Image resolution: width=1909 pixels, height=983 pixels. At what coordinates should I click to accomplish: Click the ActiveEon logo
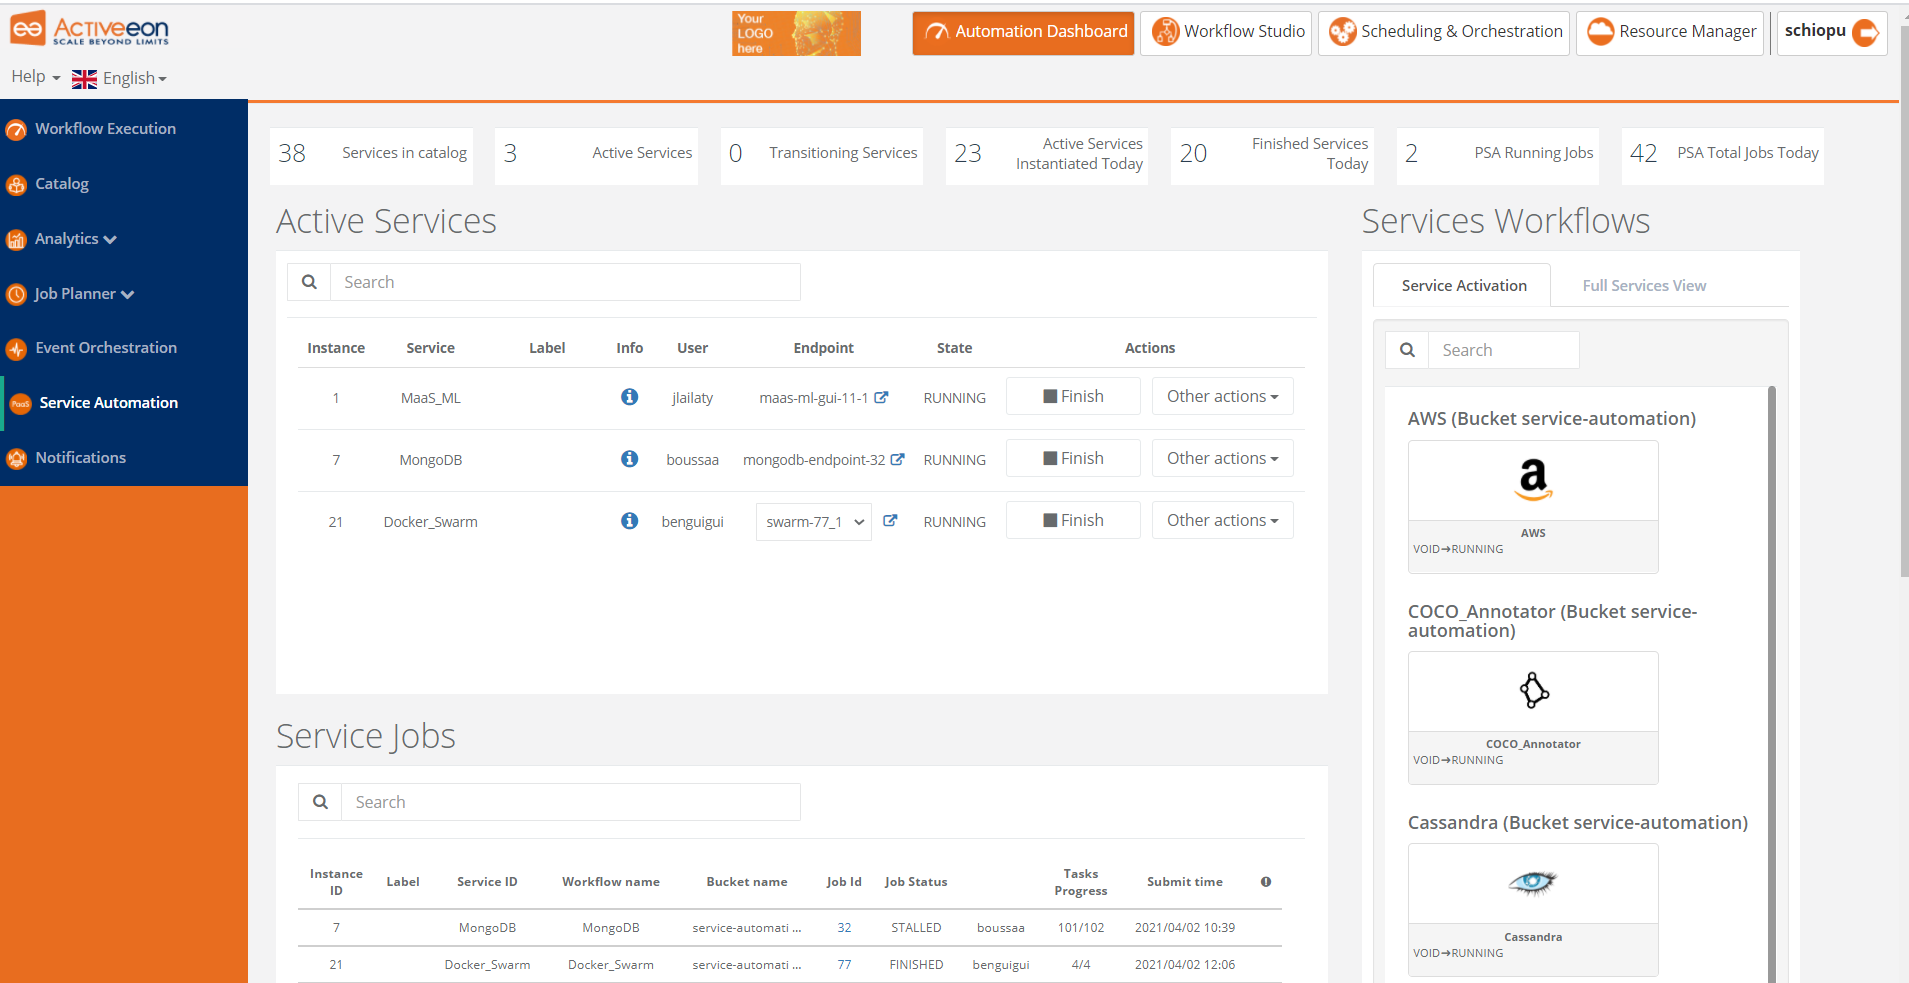tap(89, 30)
